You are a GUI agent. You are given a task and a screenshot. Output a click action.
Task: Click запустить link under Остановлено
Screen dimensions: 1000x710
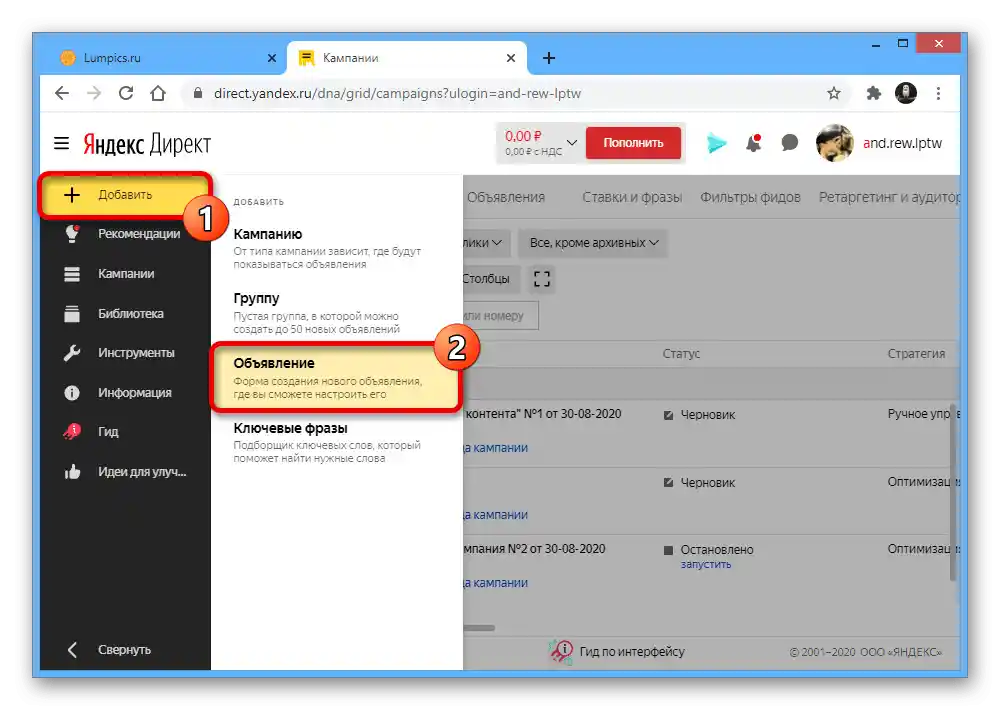(x=705, y=565)
